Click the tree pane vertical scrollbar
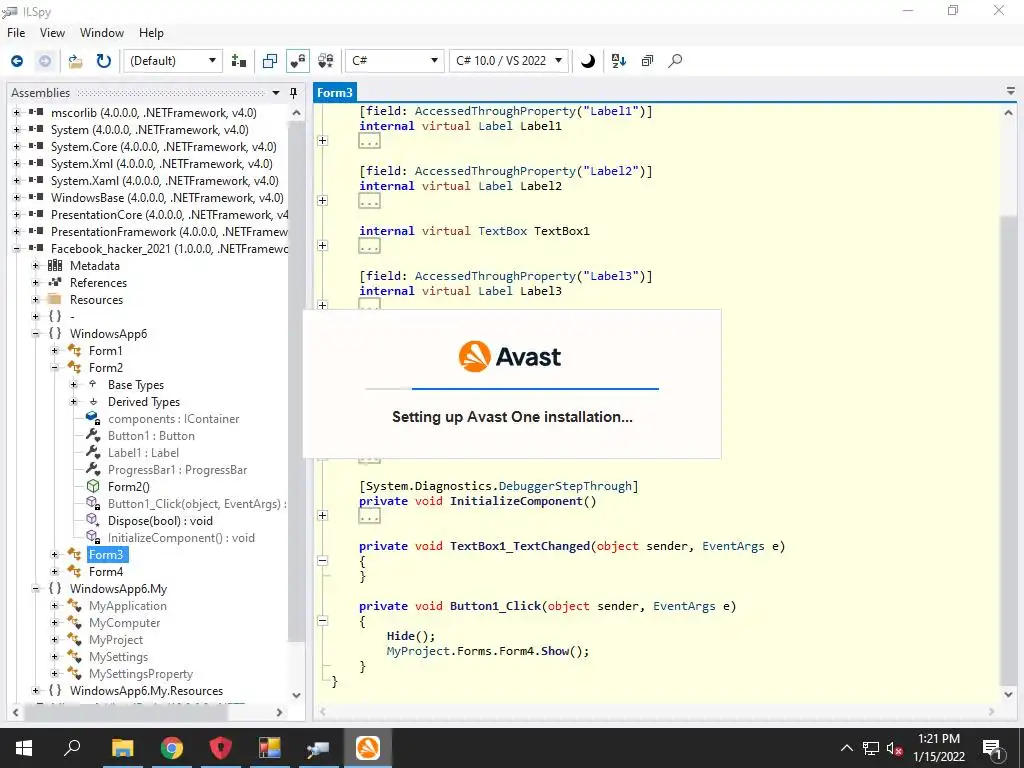 pyautogui.click(x=296, y=379)
